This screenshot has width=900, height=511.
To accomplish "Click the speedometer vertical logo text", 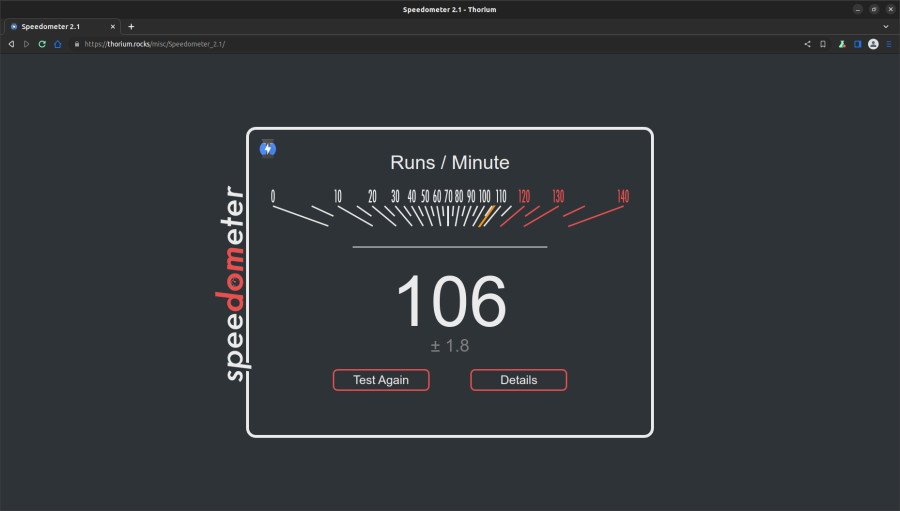I will [234, 283].
